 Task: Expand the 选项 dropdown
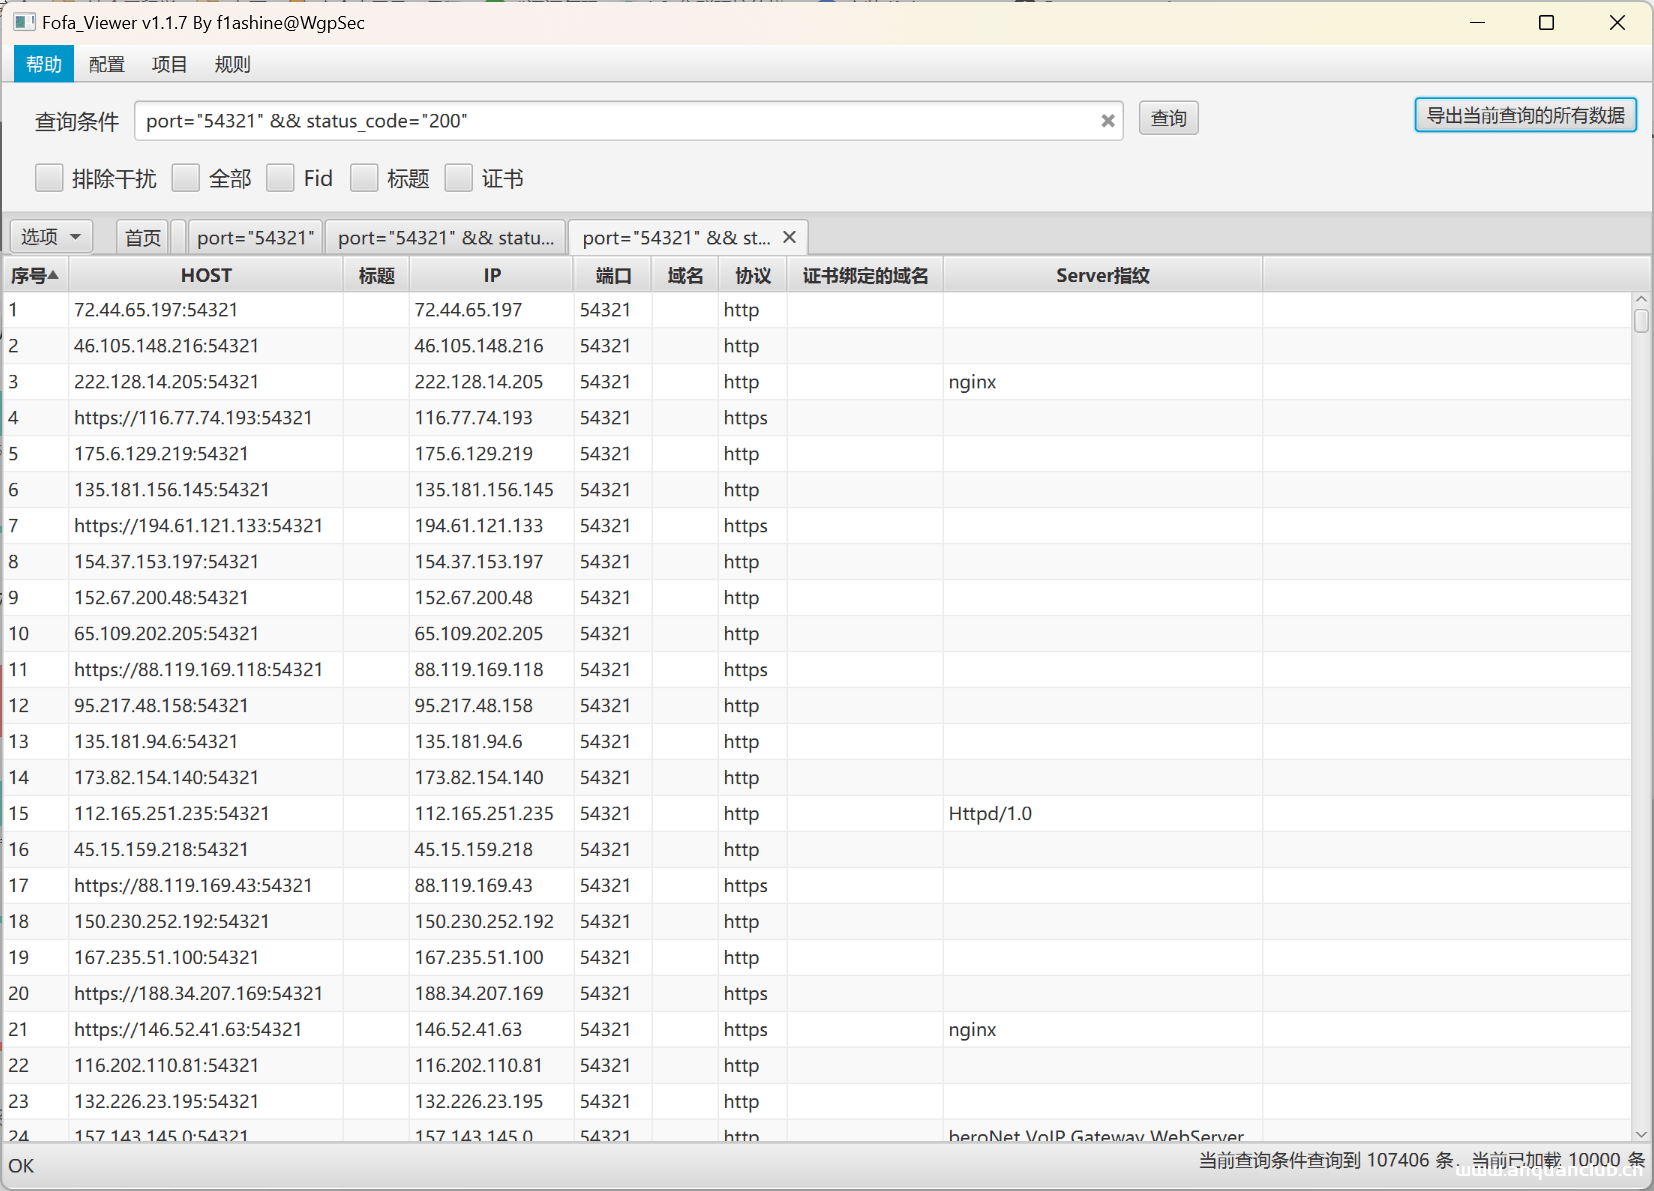click(51, 237)
